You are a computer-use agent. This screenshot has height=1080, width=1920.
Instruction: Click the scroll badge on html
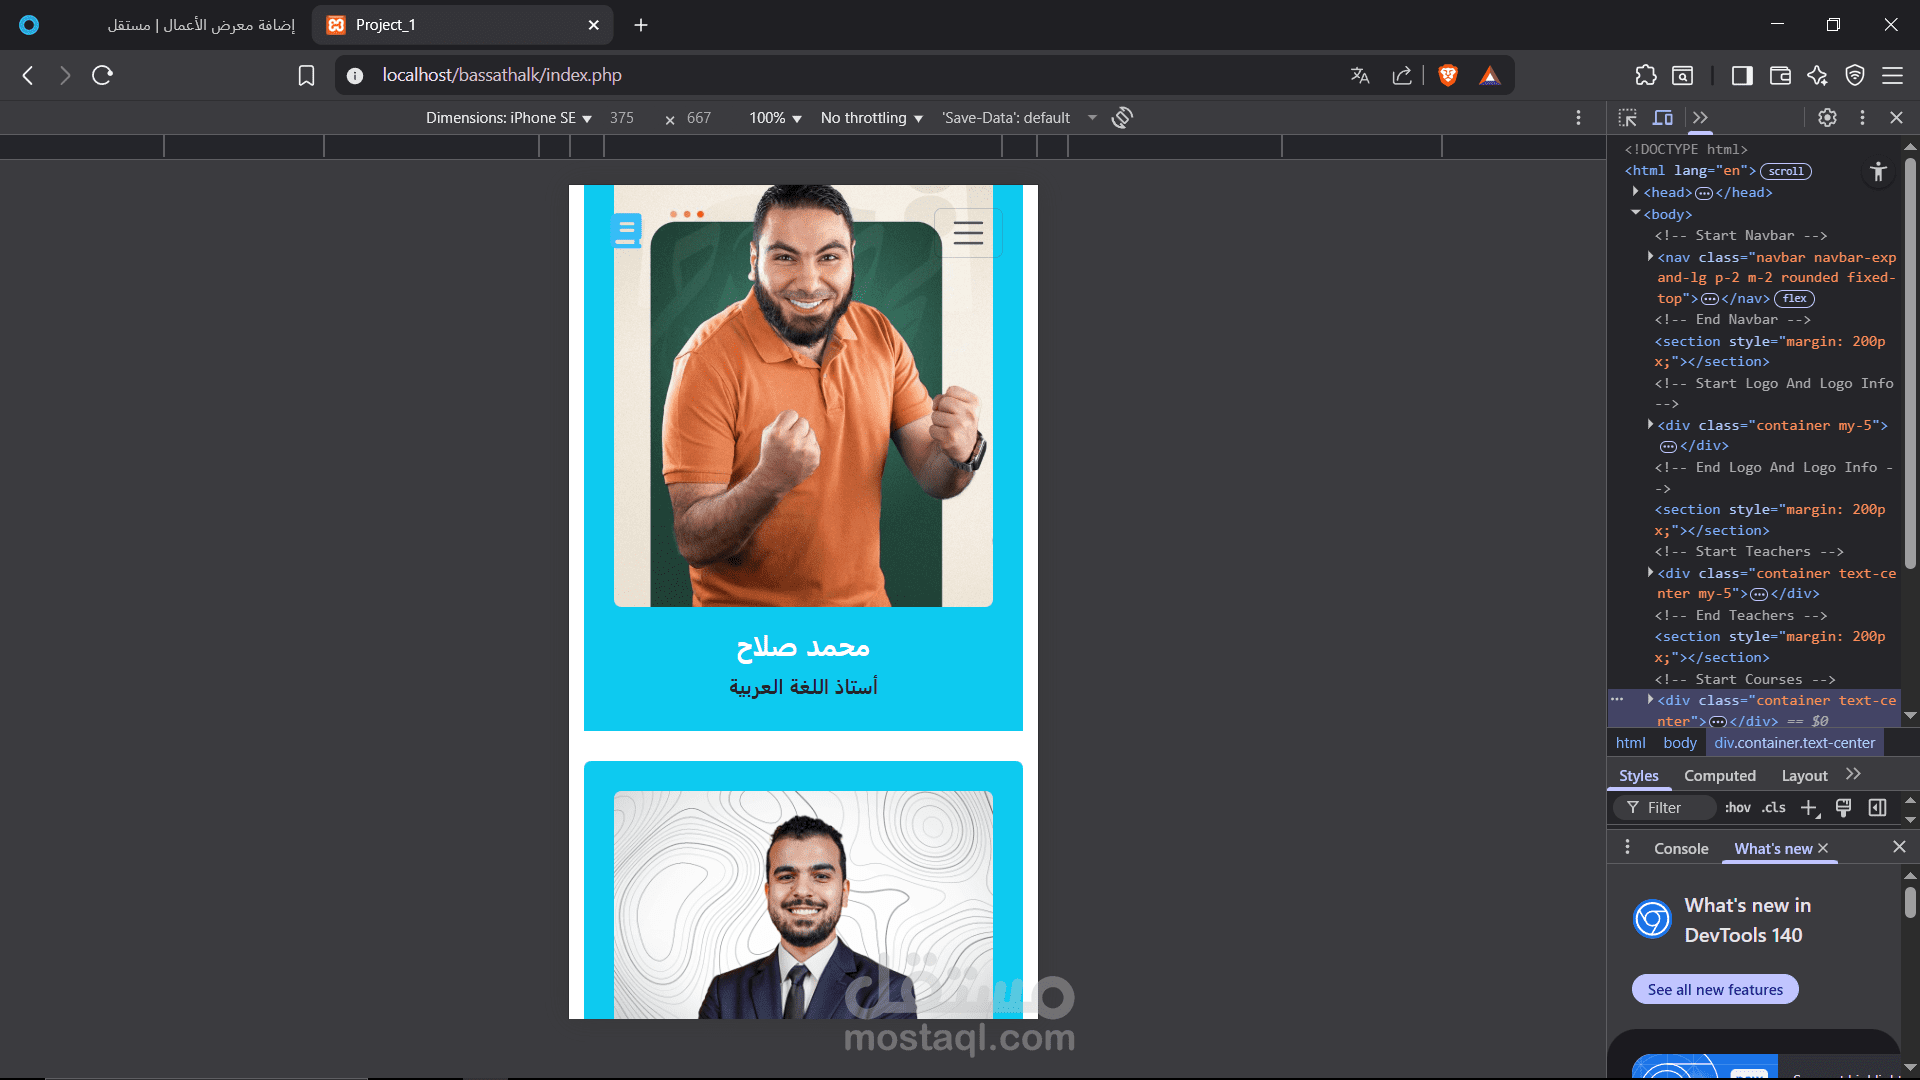[x=1786, y=171]
